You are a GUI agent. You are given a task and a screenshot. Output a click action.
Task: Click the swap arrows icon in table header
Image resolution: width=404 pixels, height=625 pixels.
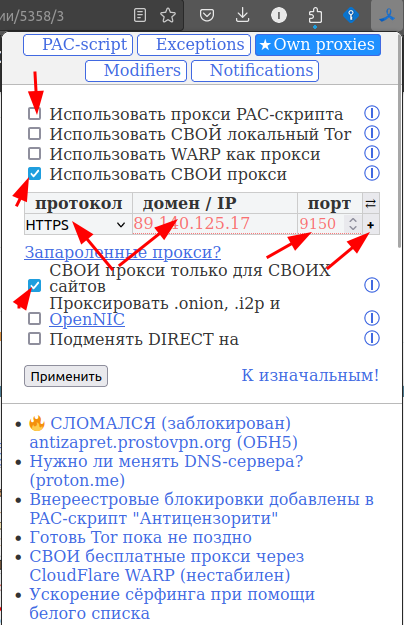(371, 204)
